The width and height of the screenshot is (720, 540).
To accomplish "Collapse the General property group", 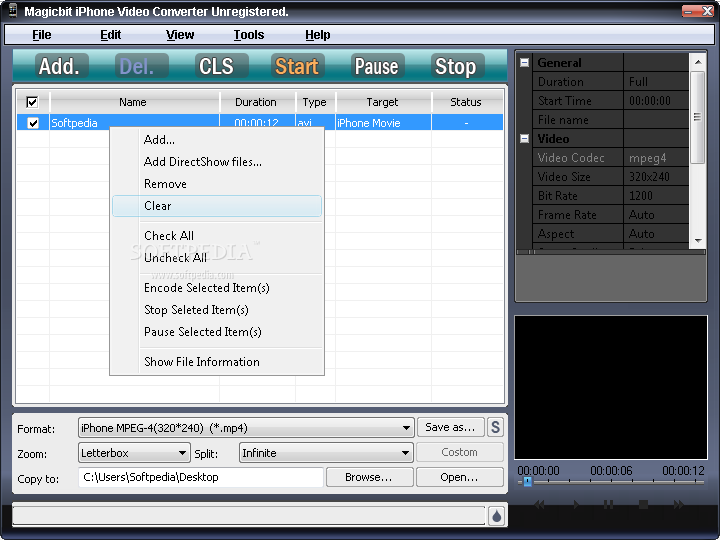I will tap(524, 62).
